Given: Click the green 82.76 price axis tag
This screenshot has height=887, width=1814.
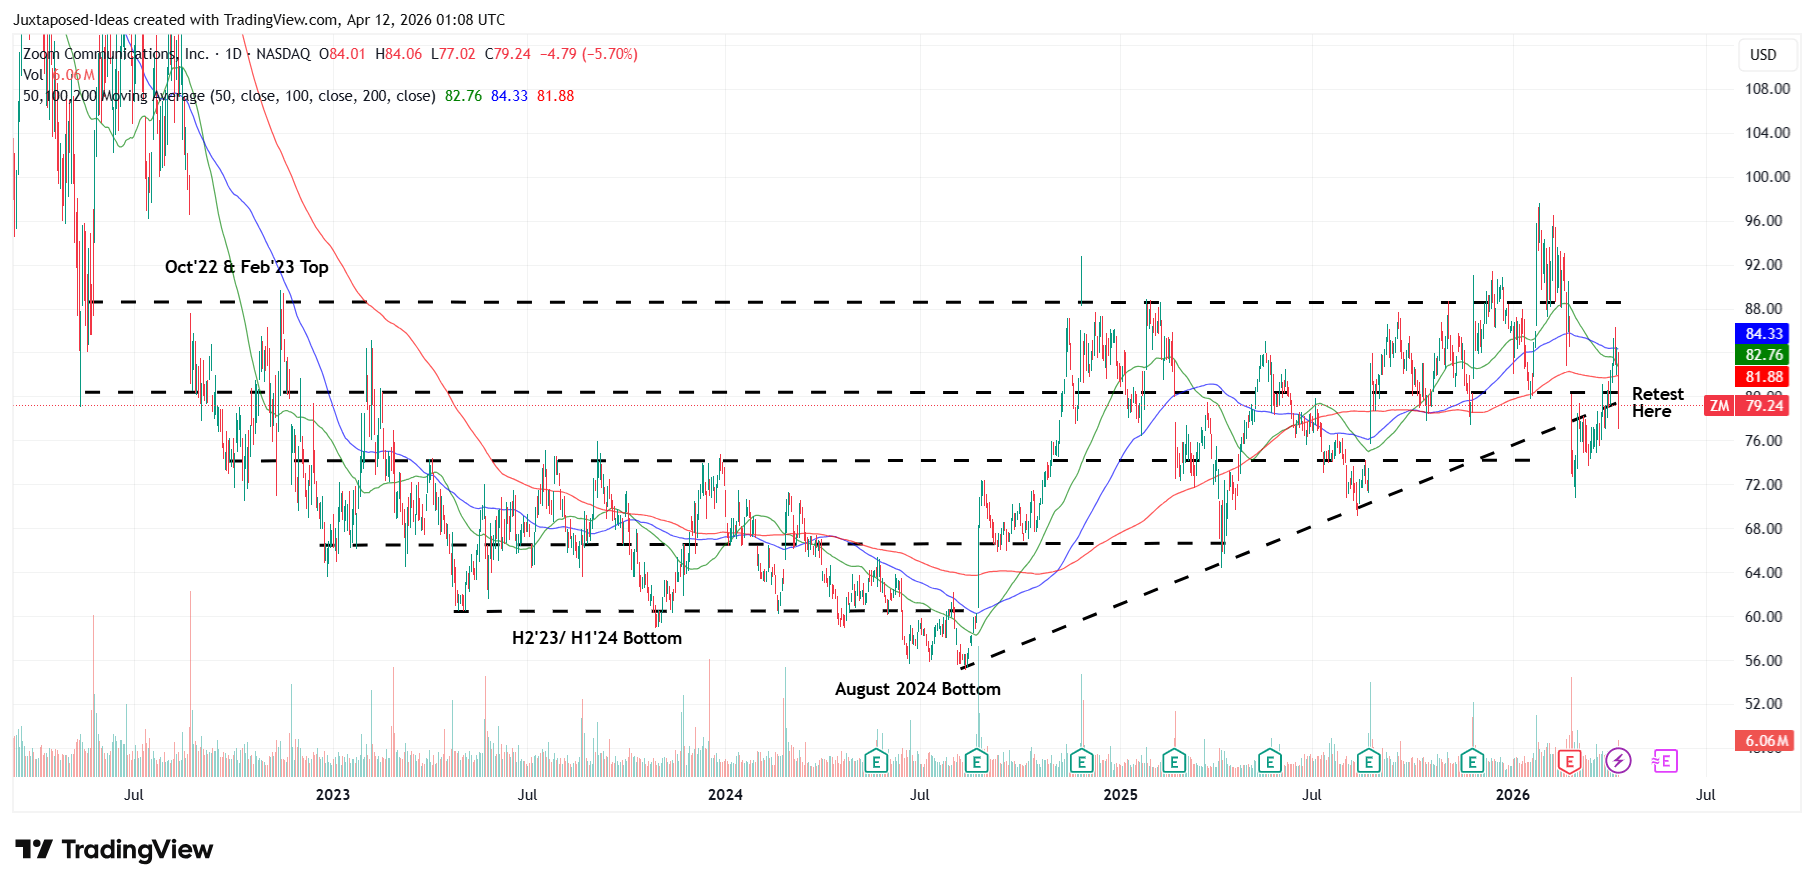Looking at the screenshot, I should (1764, 355).
